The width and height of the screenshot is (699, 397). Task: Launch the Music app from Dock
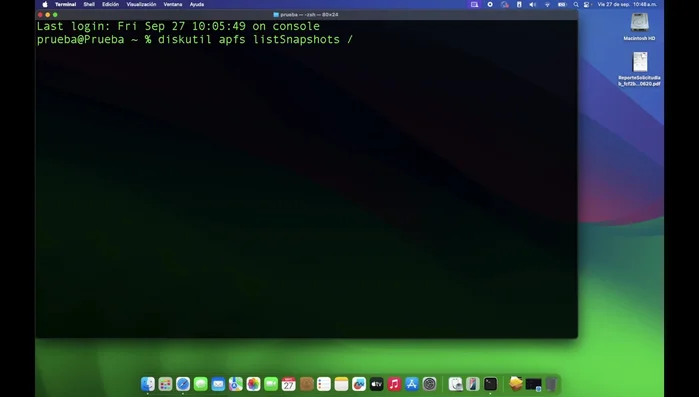tap(394, 384)
